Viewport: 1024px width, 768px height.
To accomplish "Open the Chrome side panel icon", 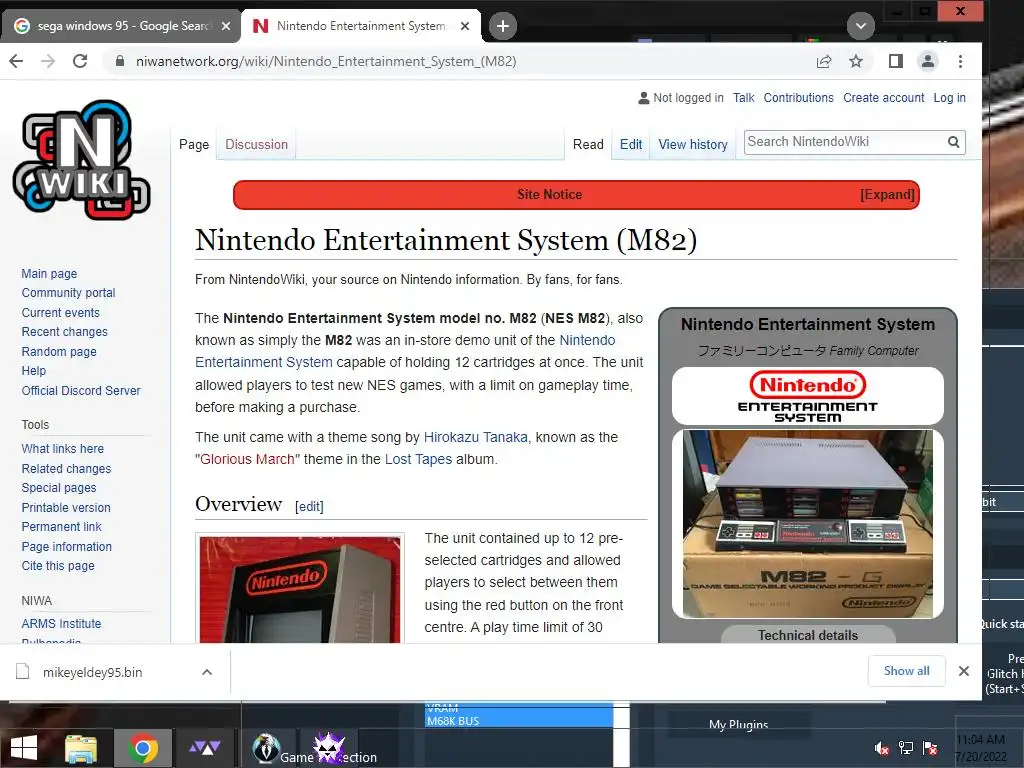I will [896, 61].
